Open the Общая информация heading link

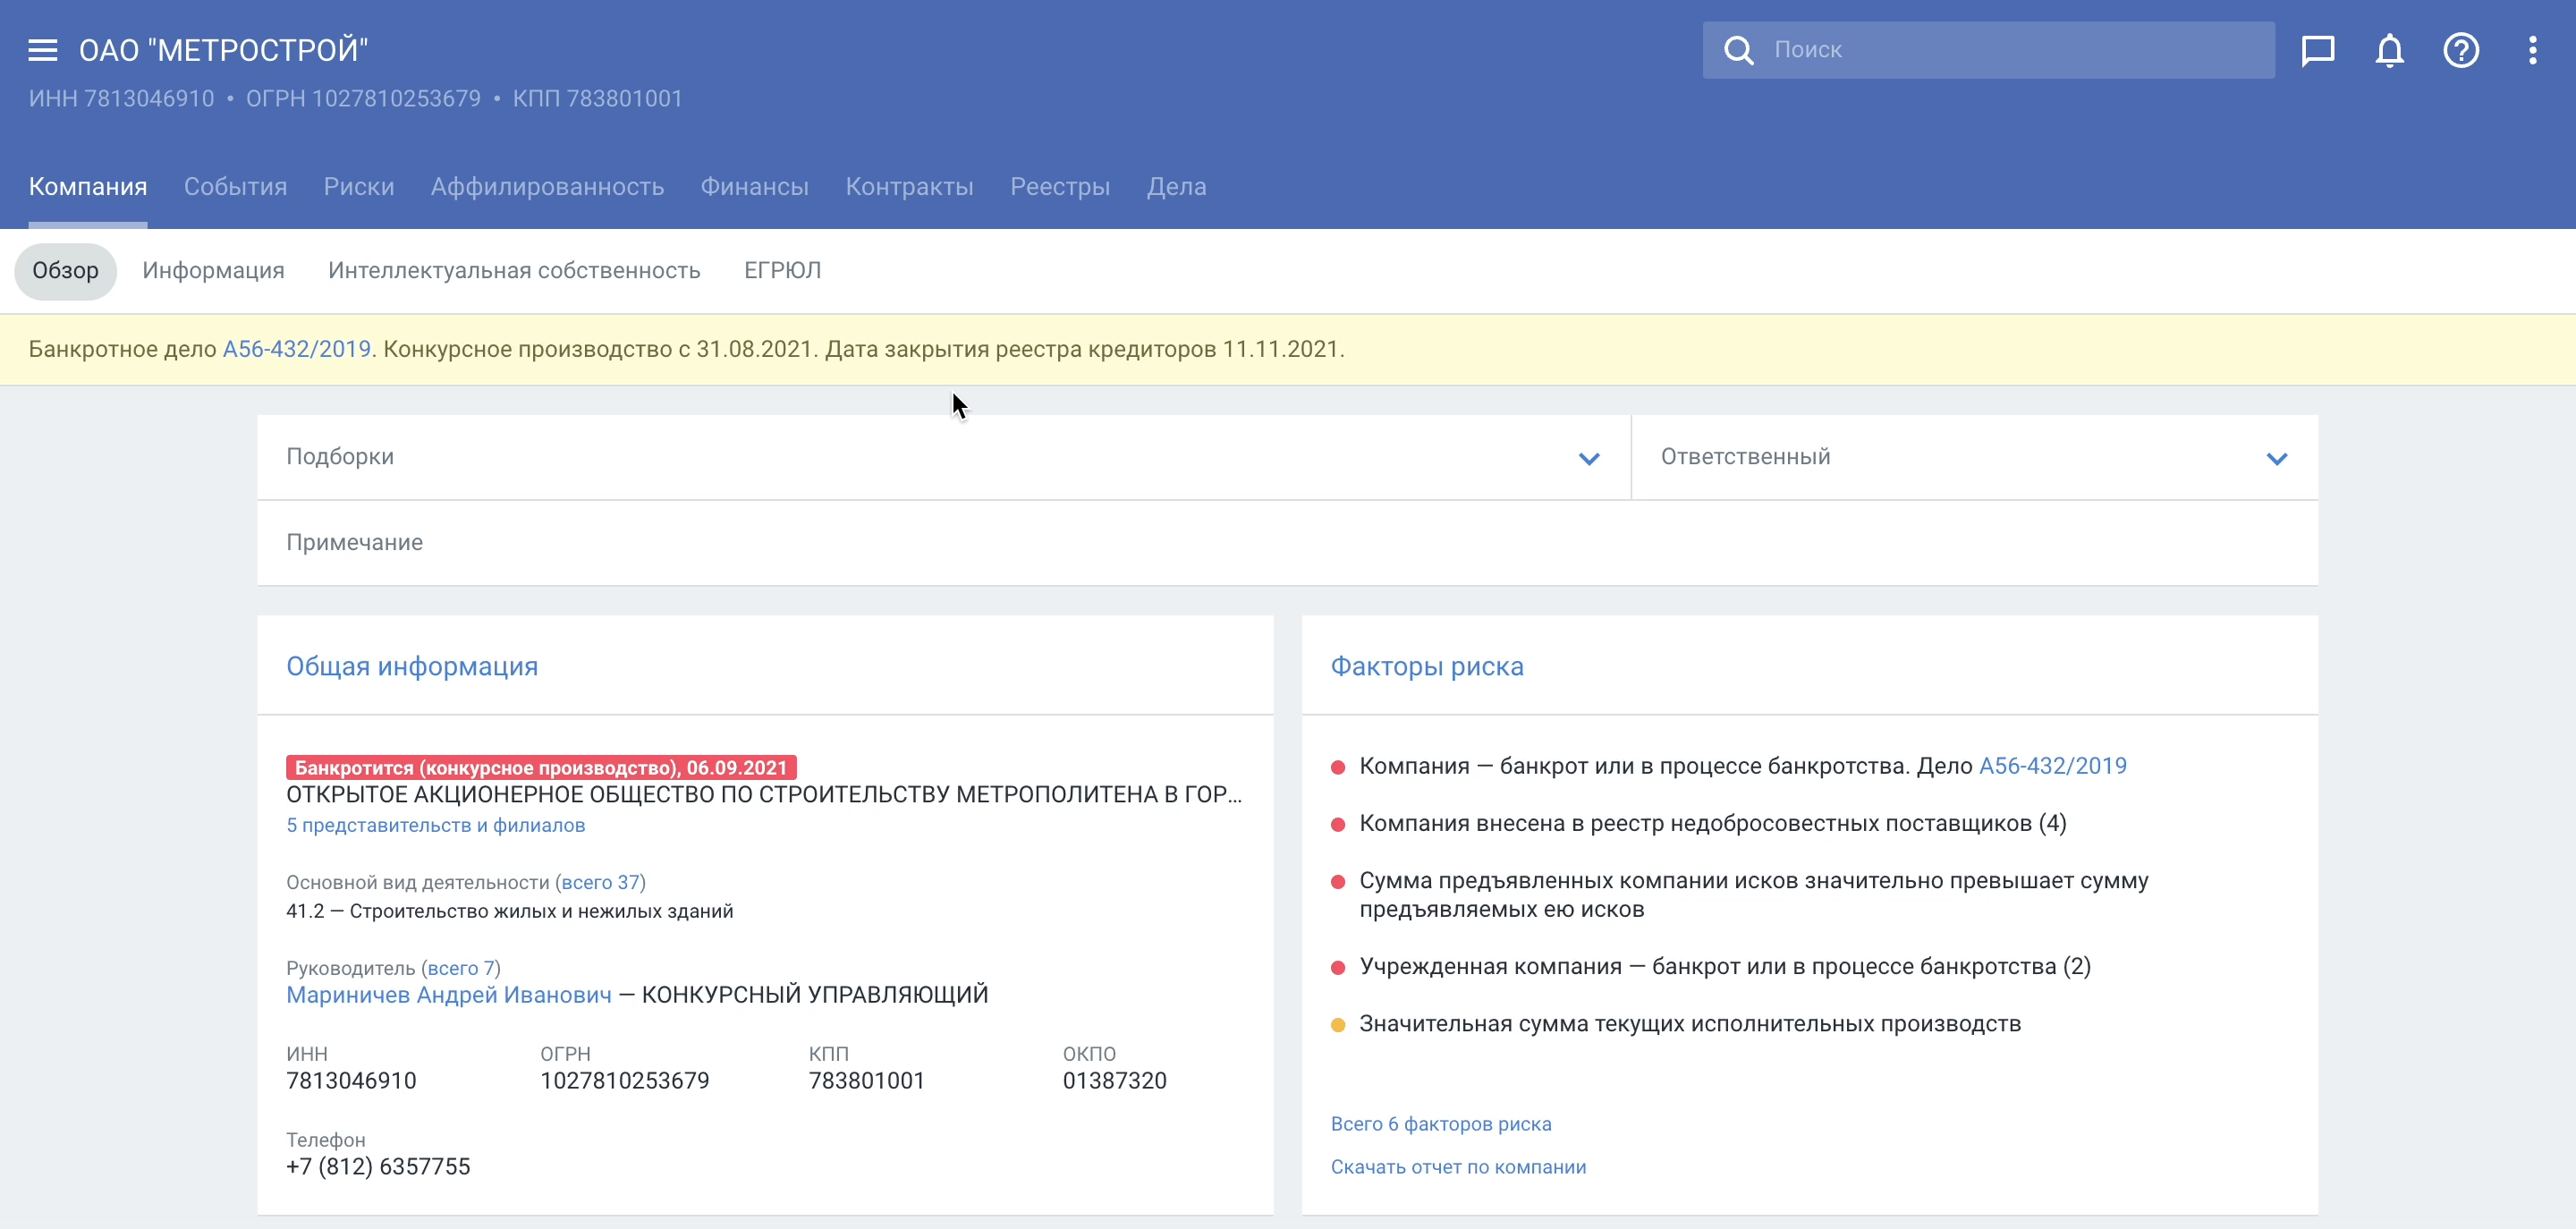point(412,667)
